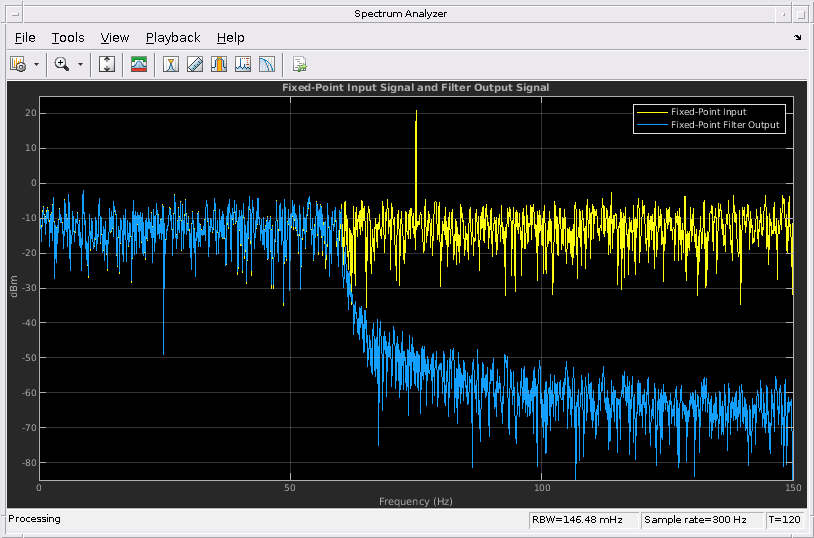This screenshot has height=538, width=814.
Task: Open the Distortion Measurements icon
Action: click(243, 64)
